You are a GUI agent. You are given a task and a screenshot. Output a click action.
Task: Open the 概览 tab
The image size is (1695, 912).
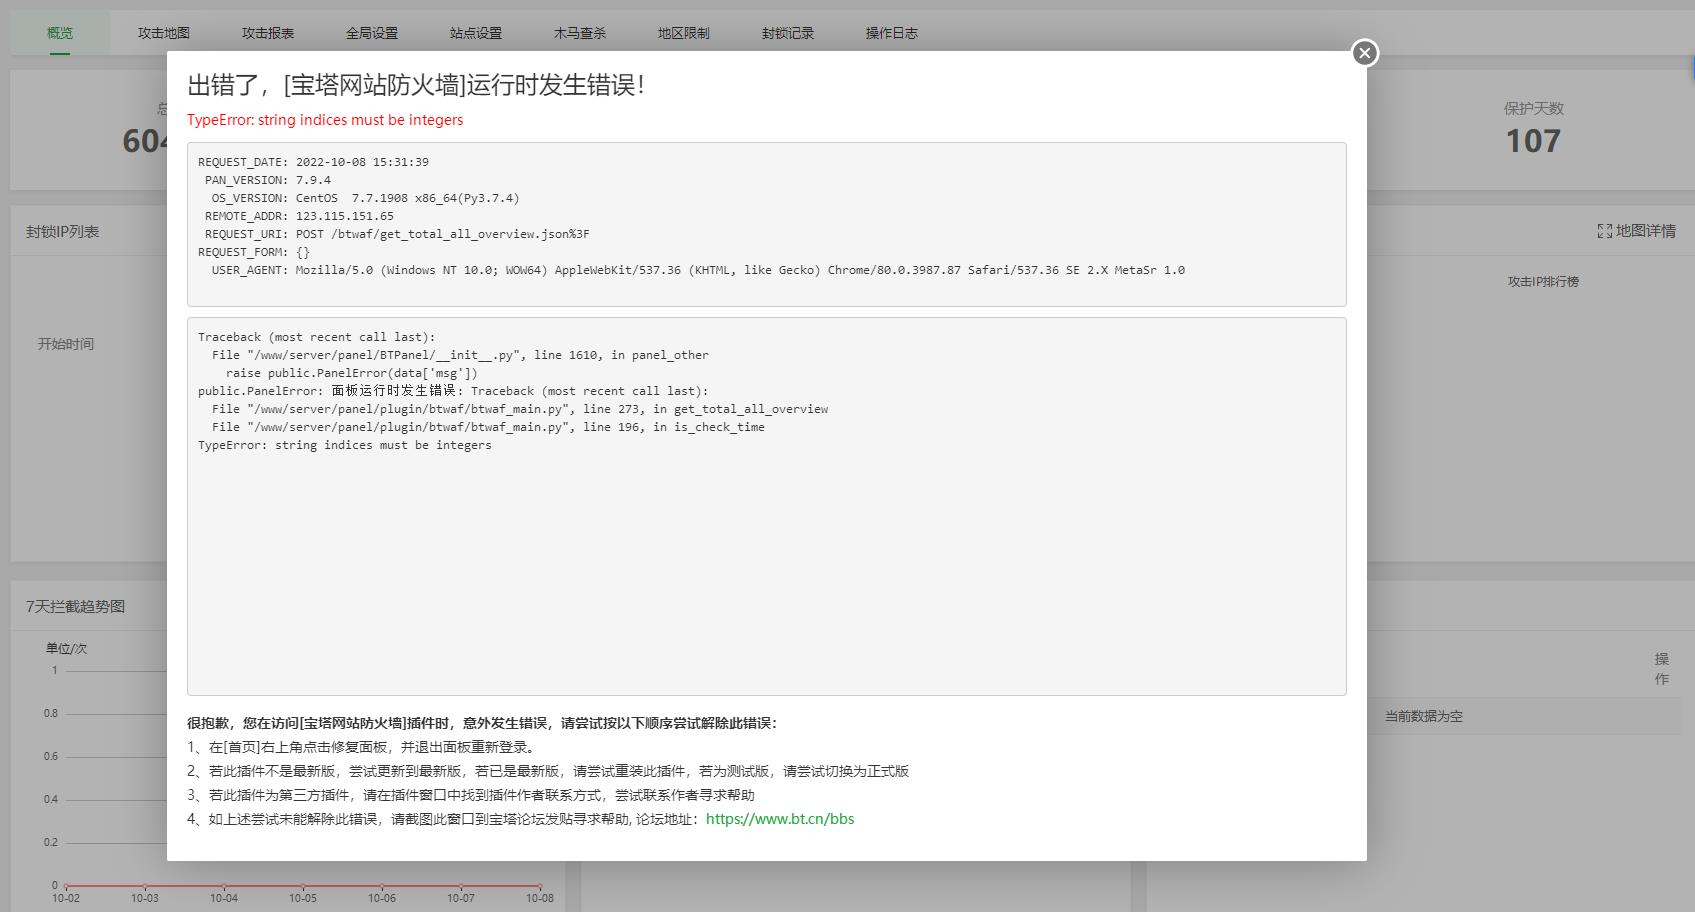(60, 33)
